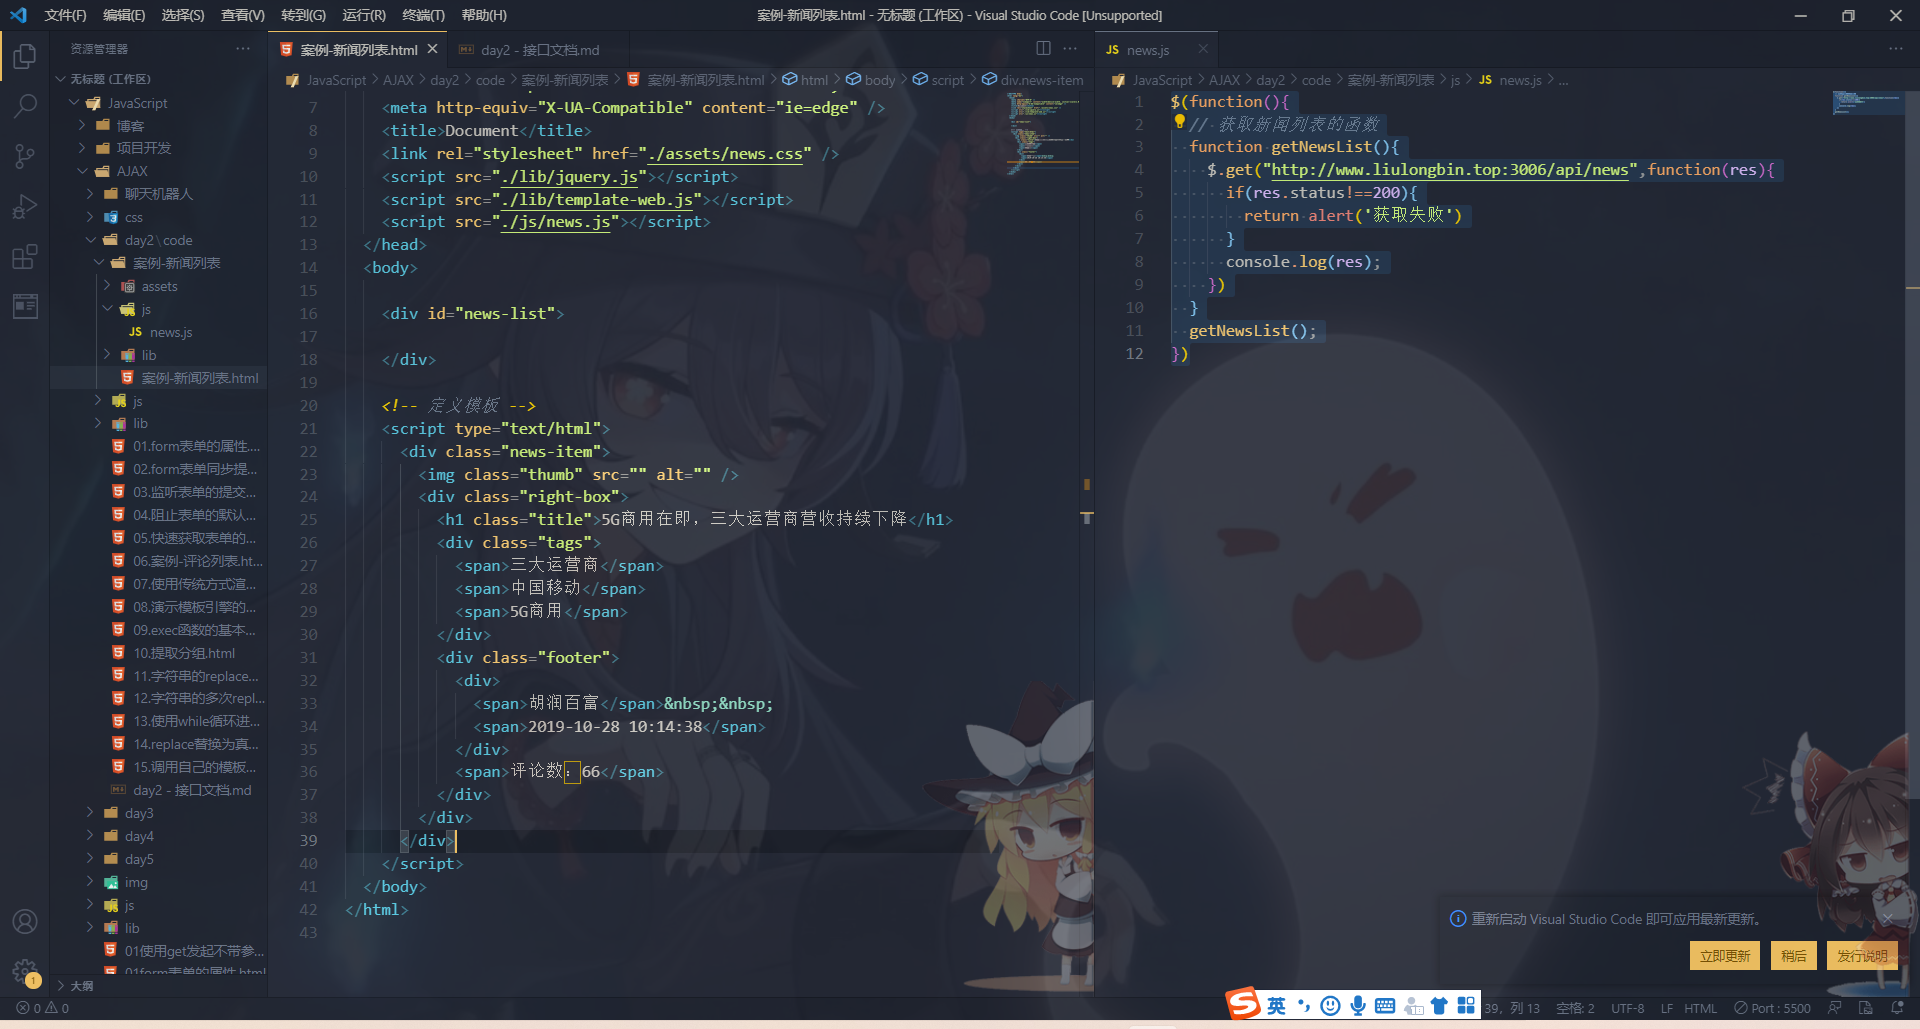Open the Accounts menu icon
This screenshot has width=1920, height=1029.
click(25, 921)
